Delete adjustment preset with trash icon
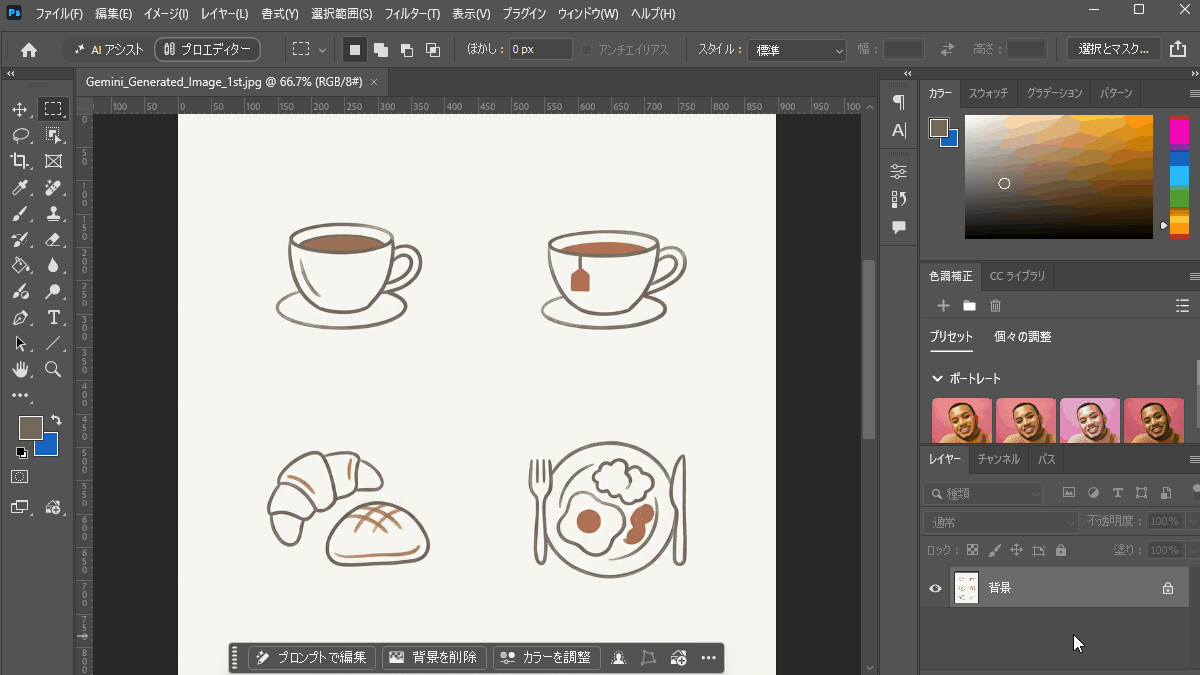The width and height of the screenshot is (1200, 675). click(x=995, y=305)
